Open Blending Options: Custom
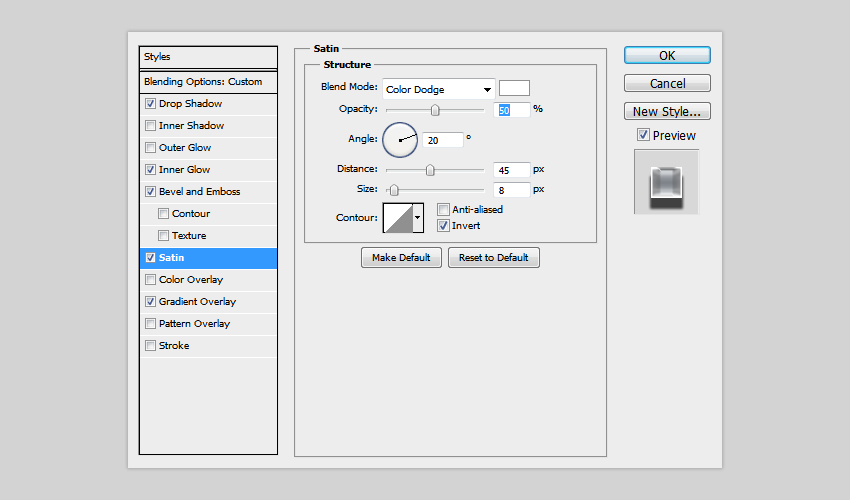This screenshot has width=850, height=500. coord(208,82)
